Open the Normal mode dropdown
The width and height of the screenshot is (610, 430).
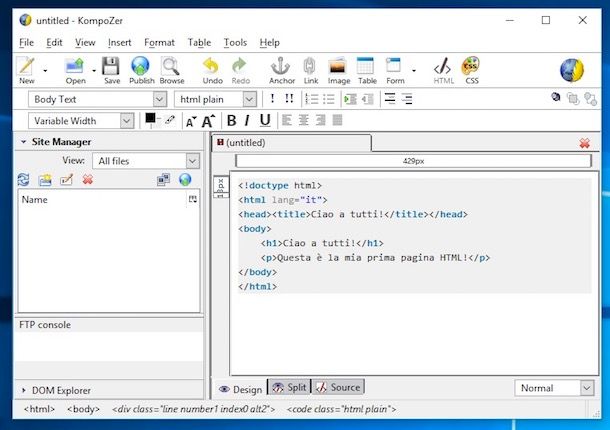pos(554,388)
